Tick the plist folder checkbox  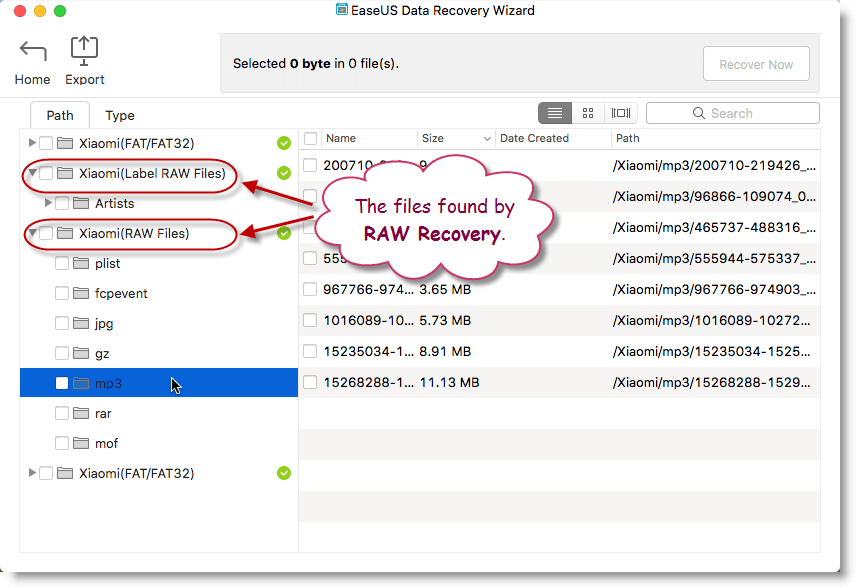[62, 263]
